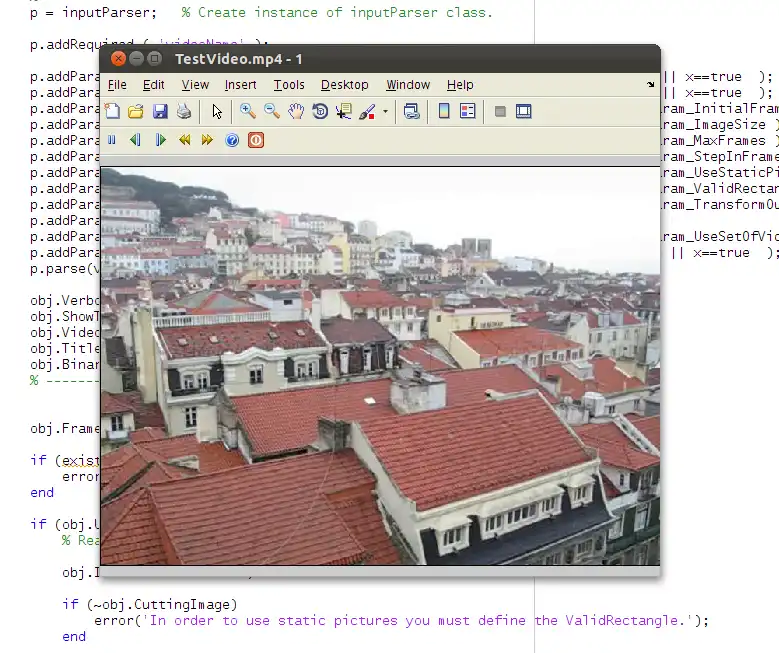The image size is (779, 653).
Task: Rewind the video quickly
Action: pyautogui.click(x=184, y=140)
